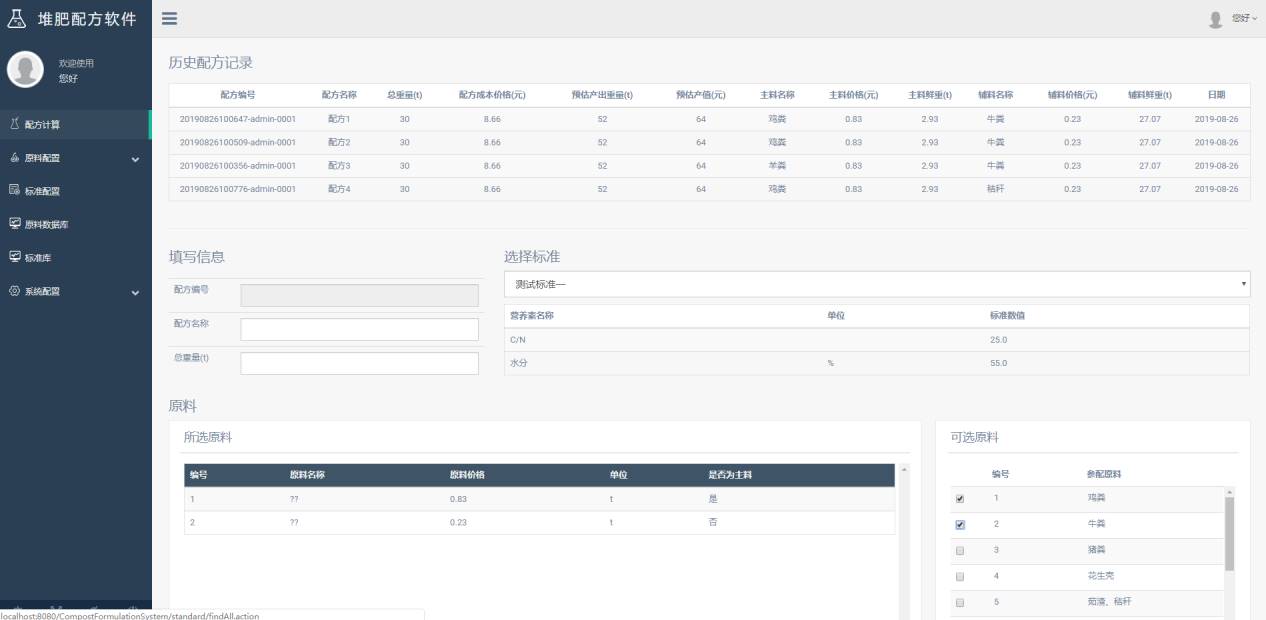1266x620 pixels.
Task: Click the 原料配置 sidebar icon
Action: pos(14,158)
